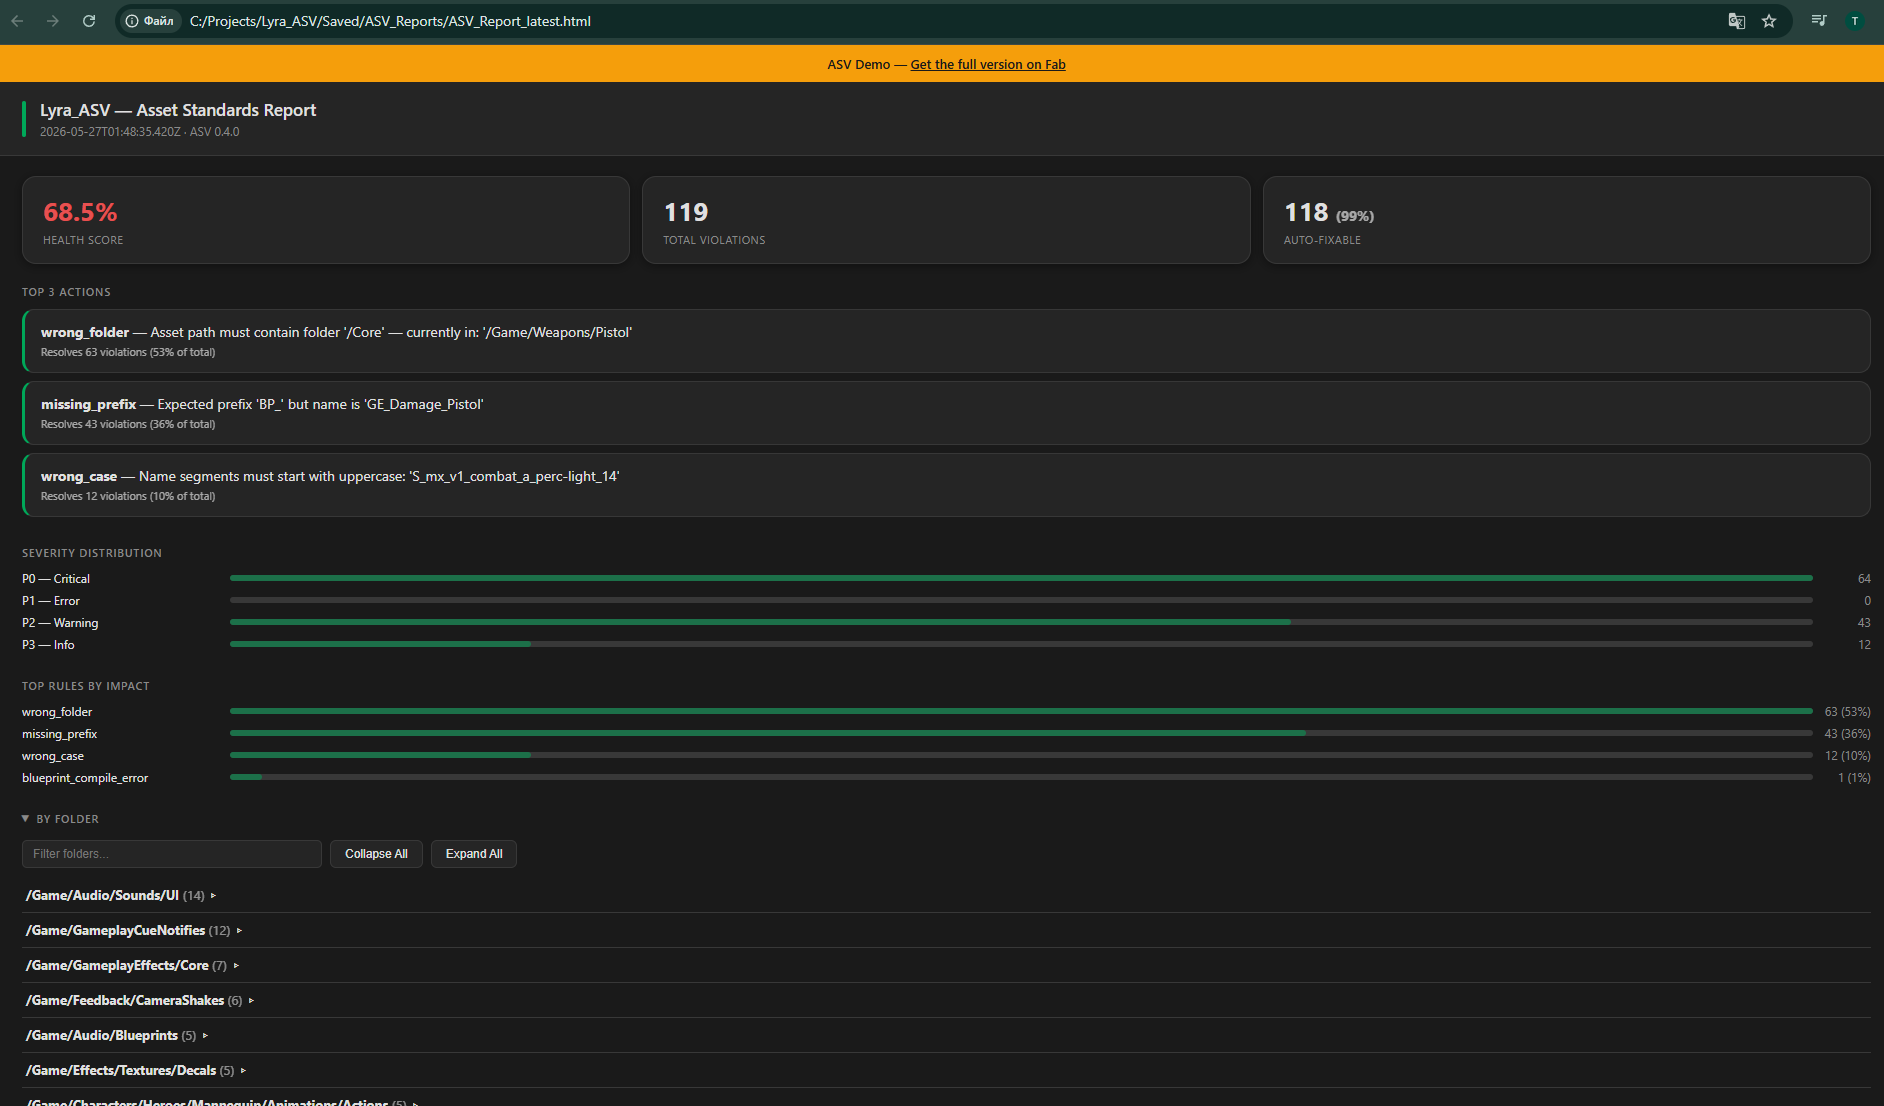Viewport: 1884px width, 1106px height.
Task: Open the browser profile avatar T
Action: [x=1855, y=21]
